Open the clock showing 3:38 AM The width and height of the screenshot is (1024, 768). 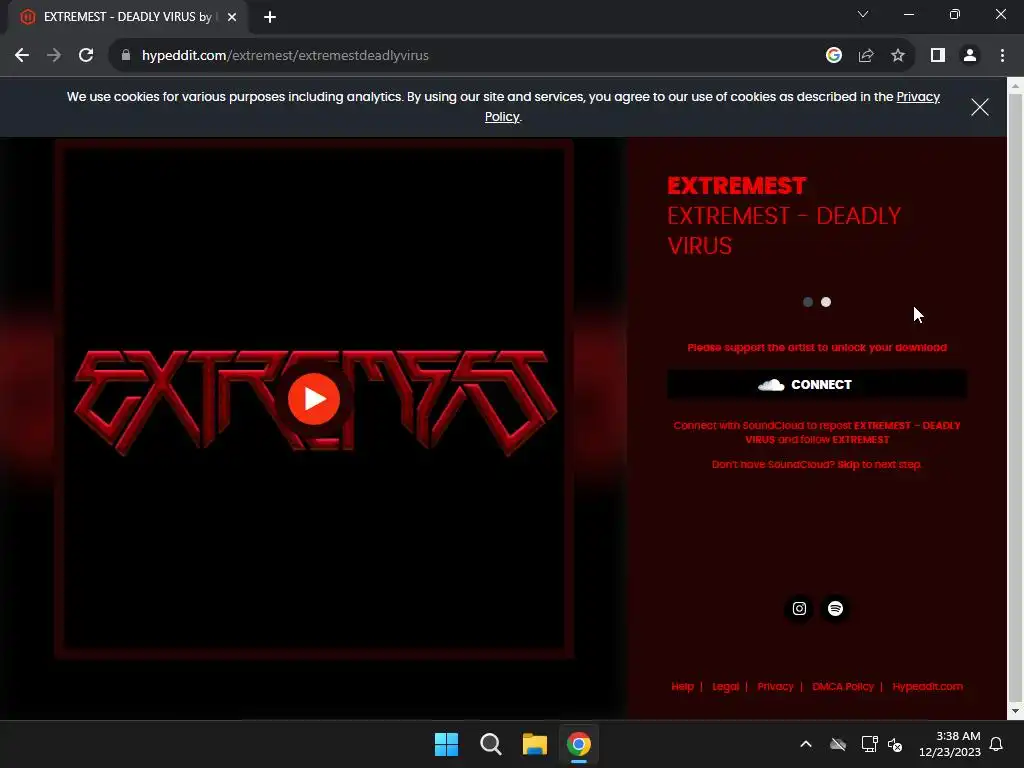click(x=950, y=744)
